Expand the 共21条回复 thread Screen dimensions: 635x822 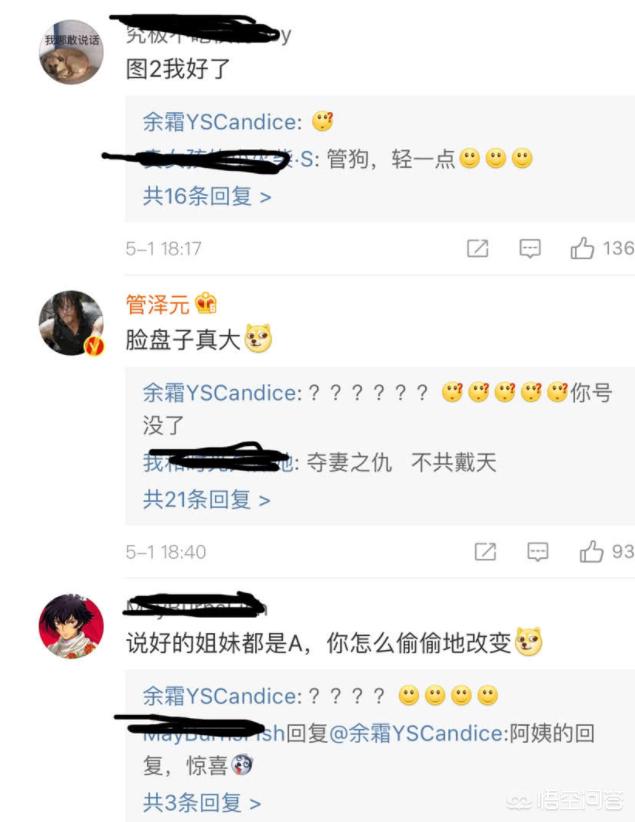(207, 500)
